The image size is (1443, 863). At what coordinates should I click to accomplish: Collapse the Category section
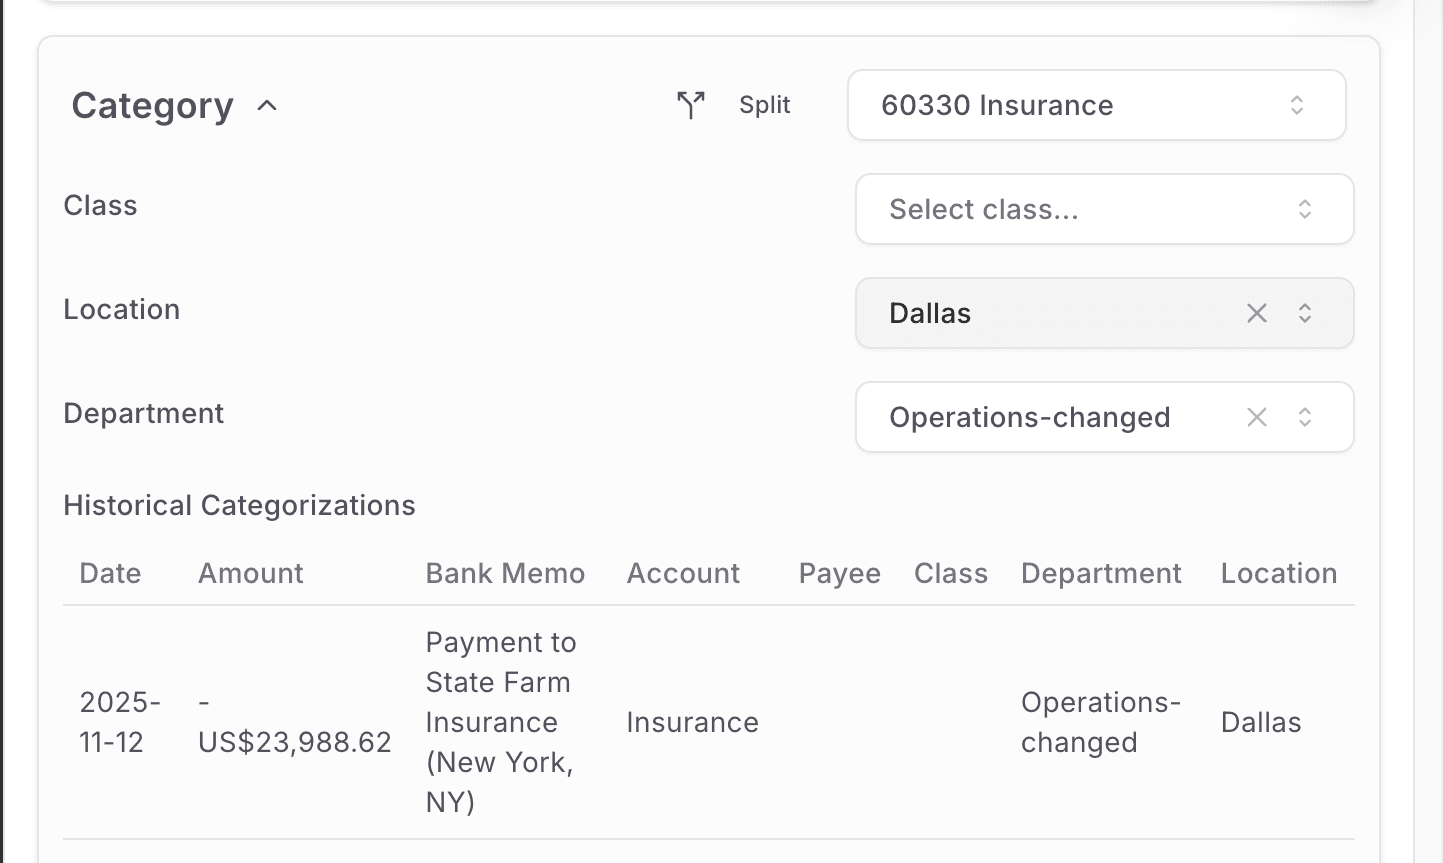pyautogui.click(x=266, y=106)
